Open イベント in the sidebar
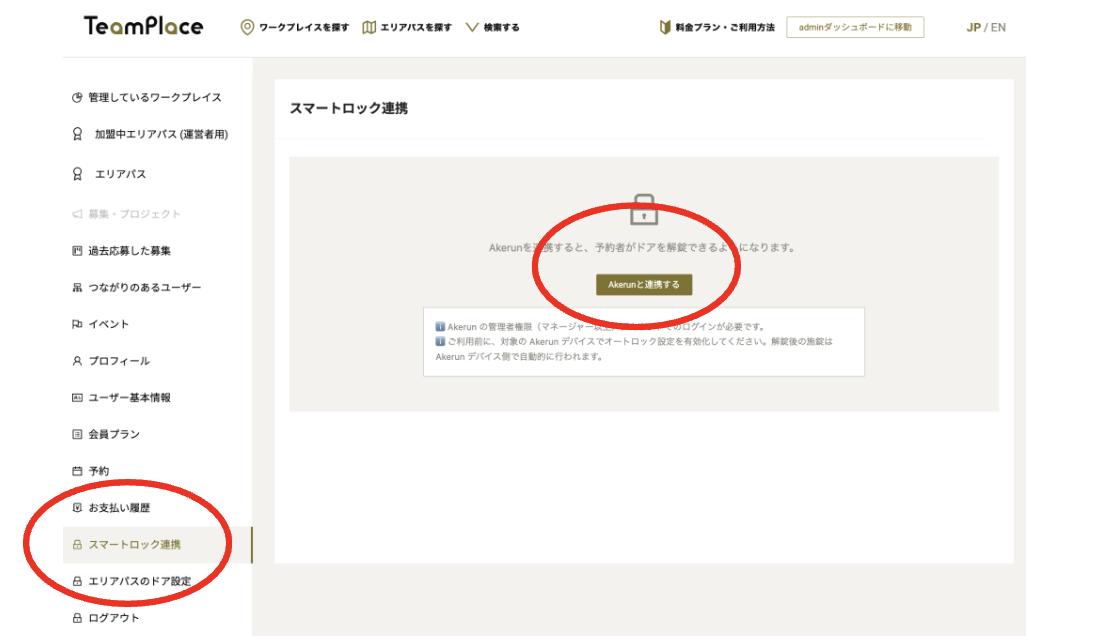The height and width of the screenshot is (644, 1108). [108, 324]
